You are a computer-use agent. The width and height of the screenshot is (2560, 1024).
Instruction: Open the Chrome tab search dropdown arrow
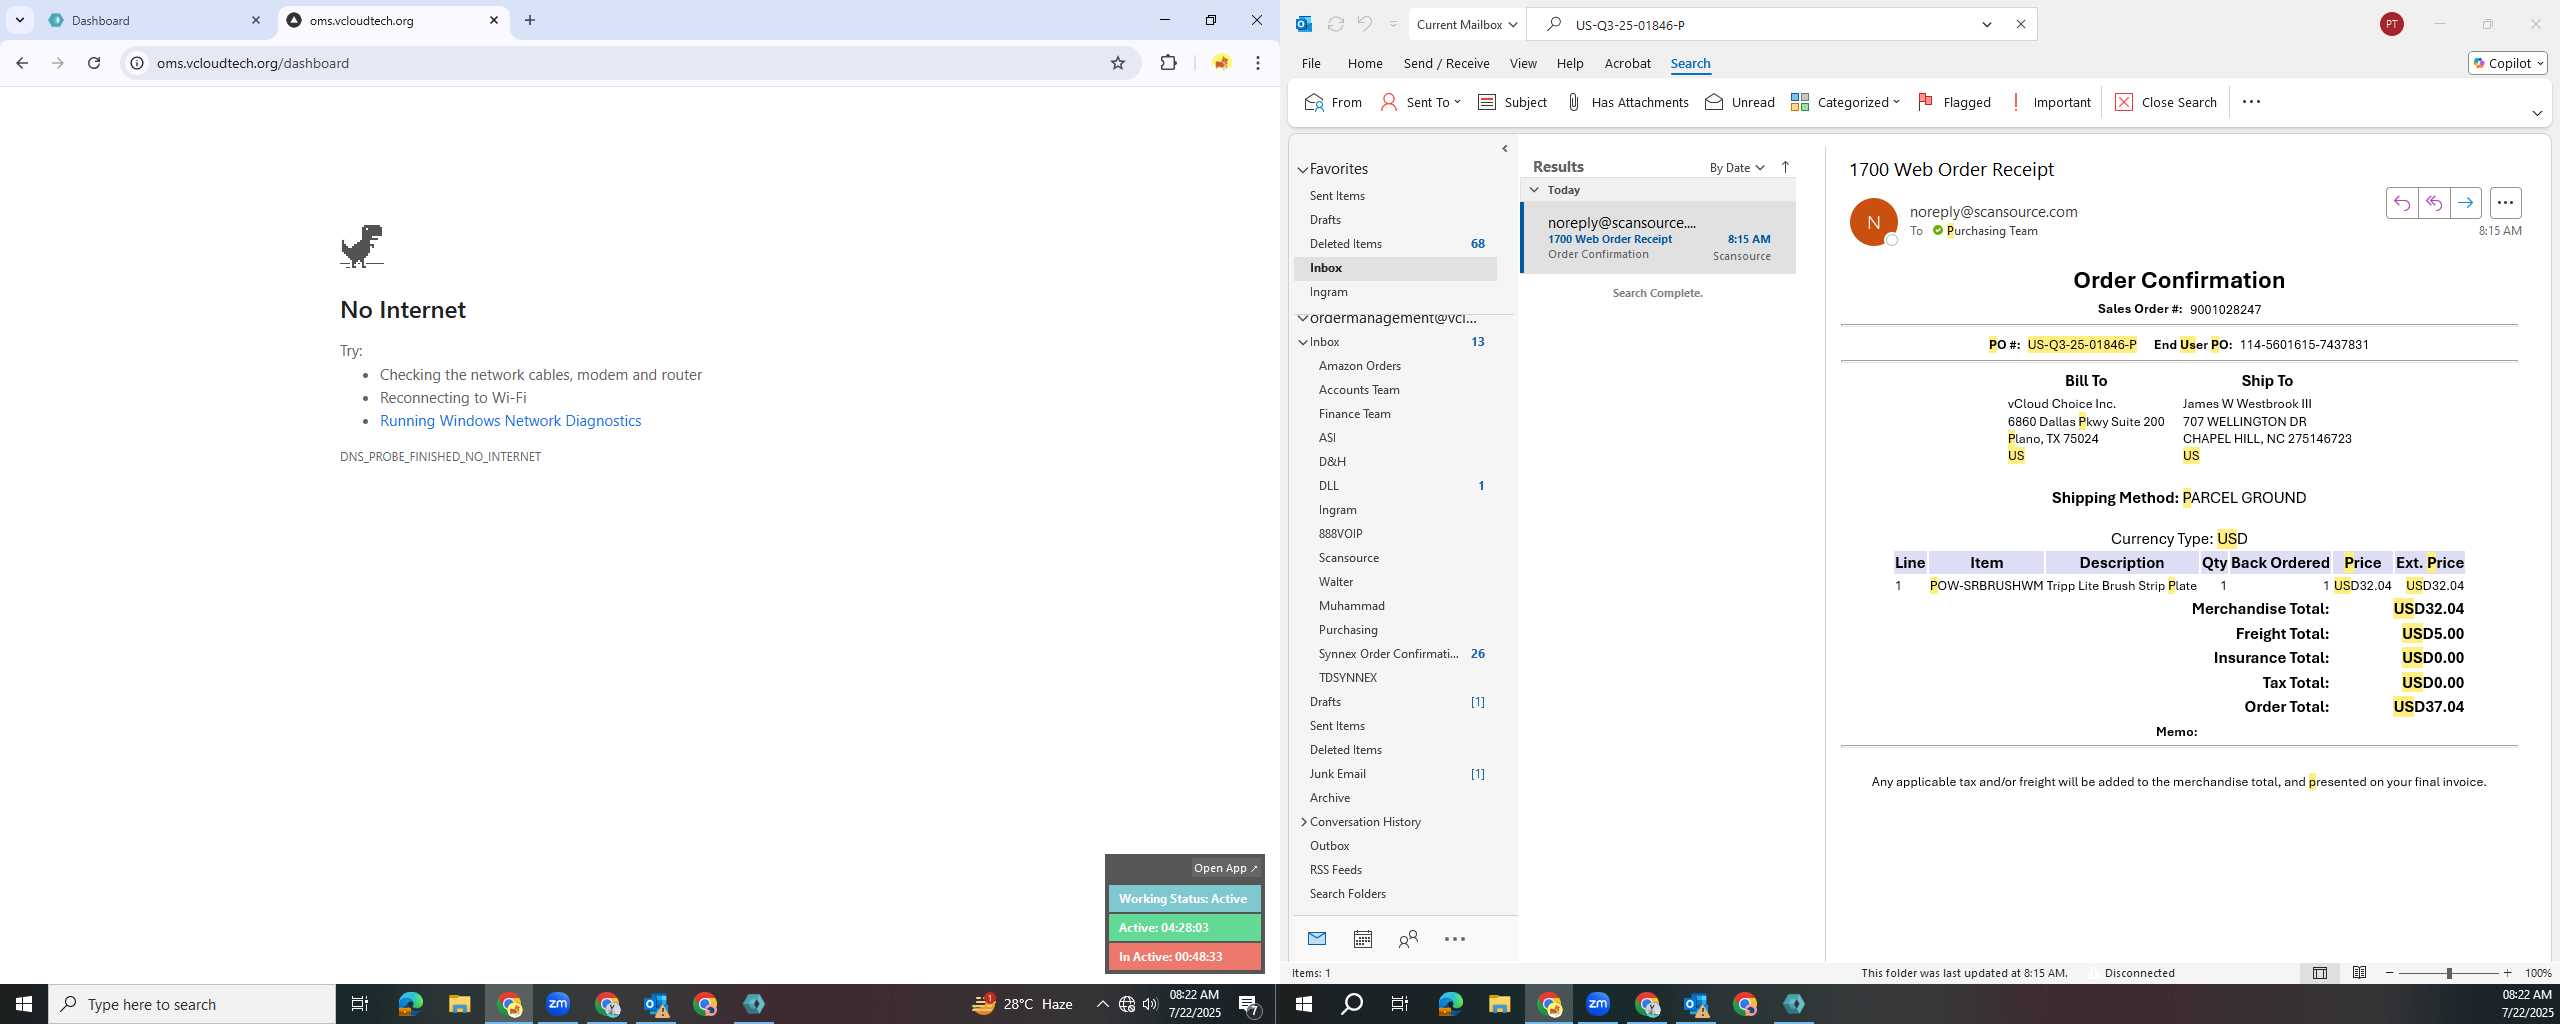click(x=19, y=20)
